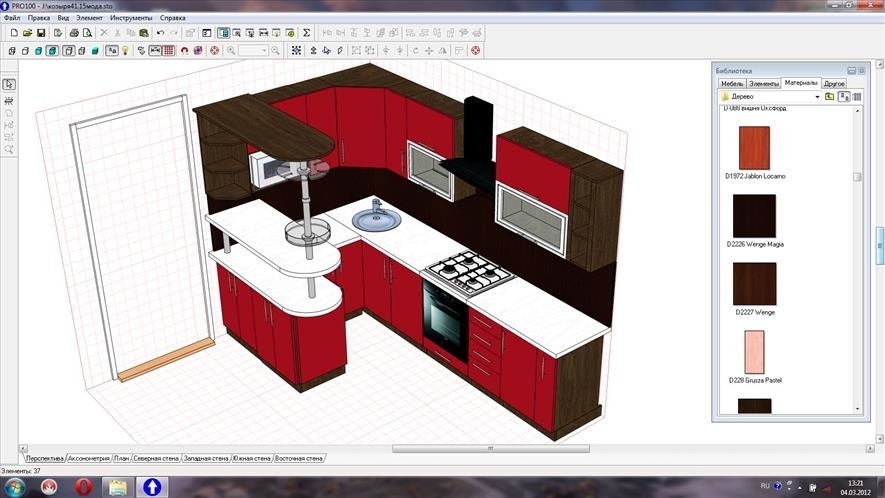
Task: Click the zoom out magnifier icon
Action: [x=275, y=51]
